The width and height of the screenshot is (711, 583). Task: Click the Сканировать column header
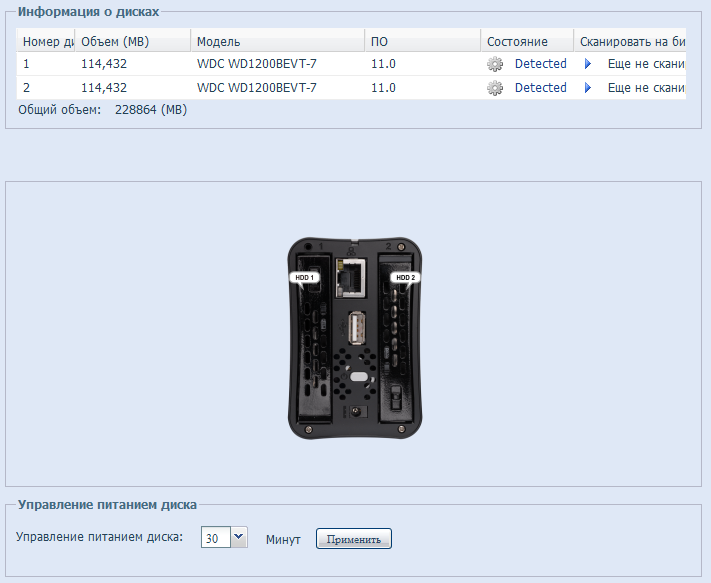click(630, 41)
